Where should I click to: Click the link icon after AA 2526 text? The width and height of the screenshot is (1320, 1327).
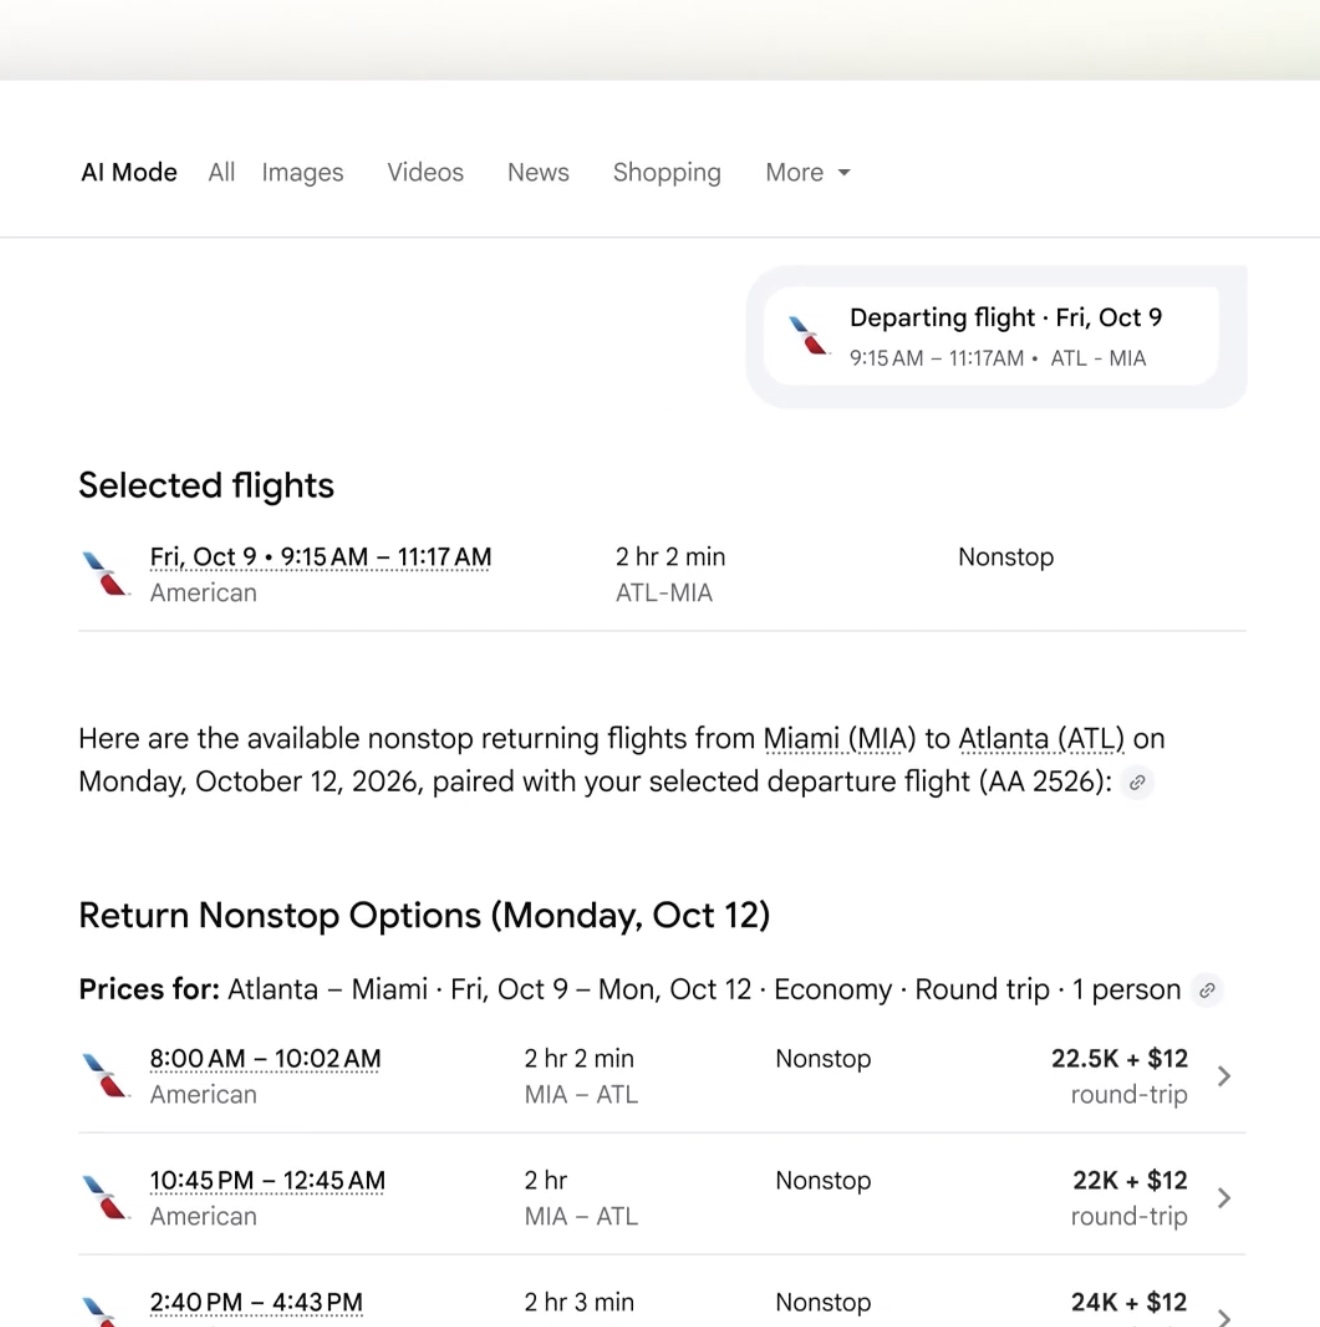pyautogui.click(x=1137, y=783)
